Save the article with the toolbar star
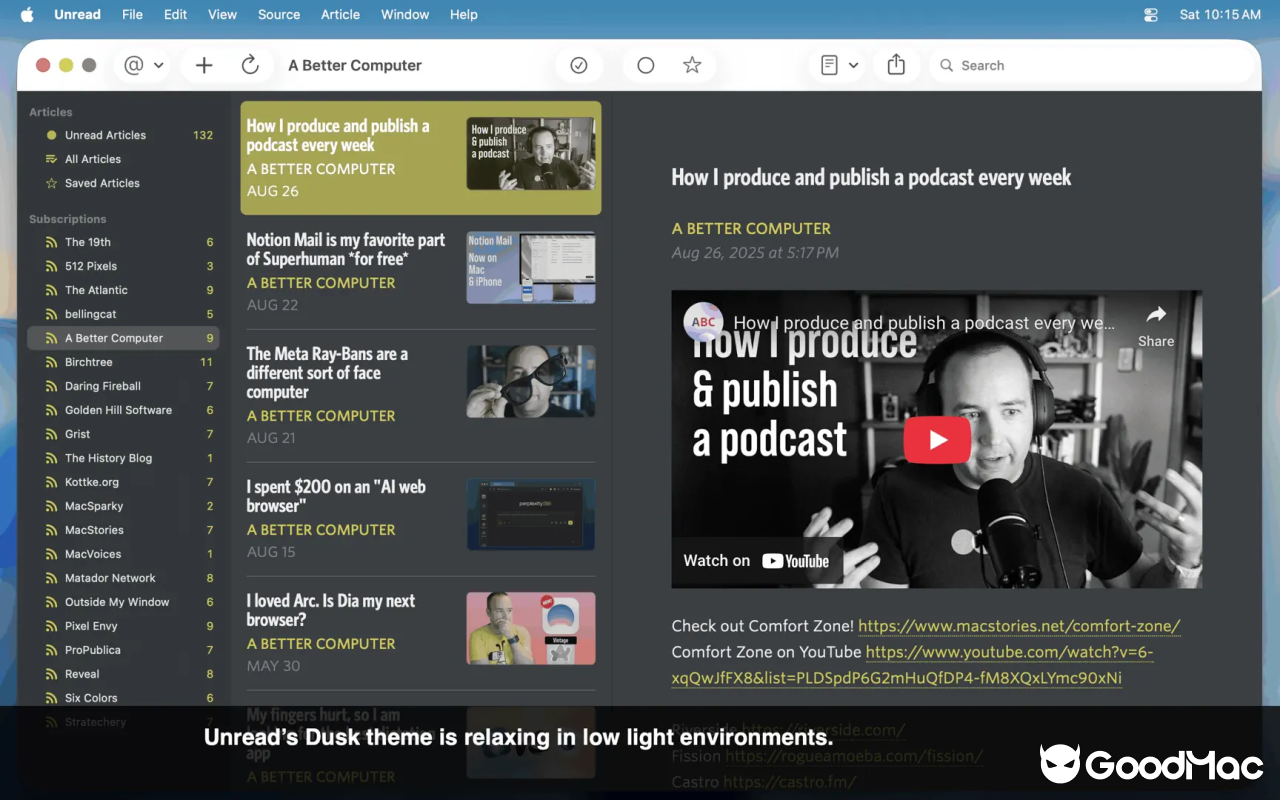 click(692, 65)
